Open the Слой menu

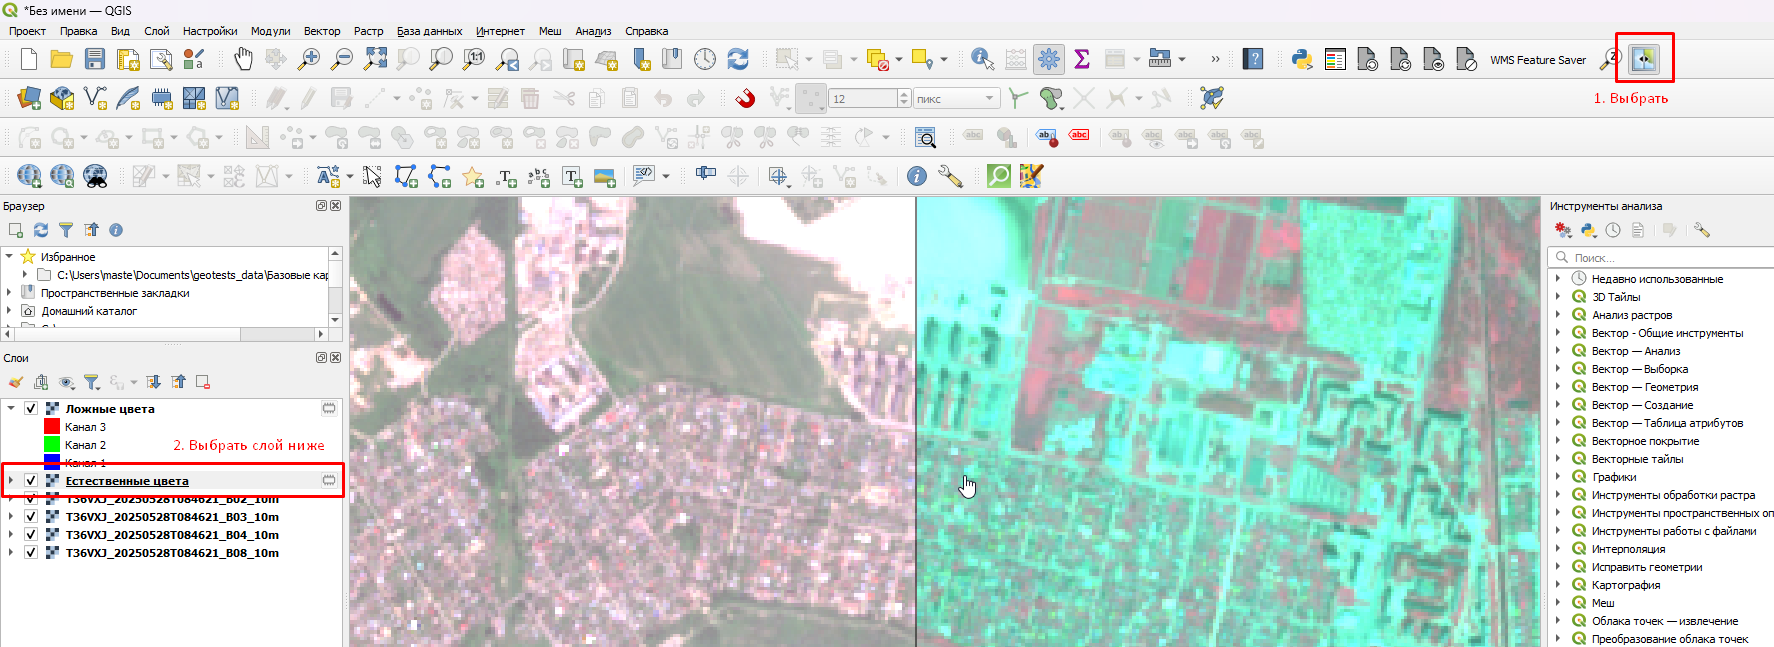pos(157,31)
